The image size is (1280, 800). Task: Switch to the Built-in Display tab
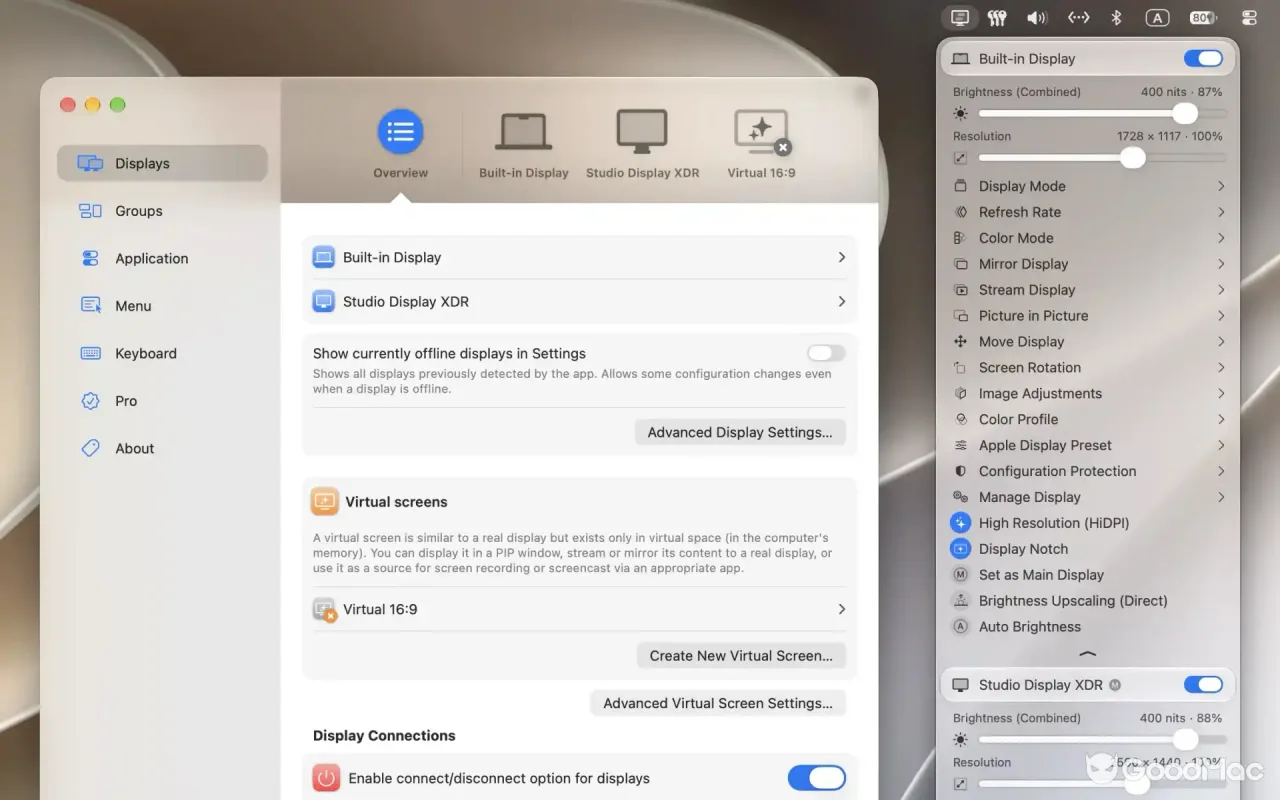click(x=523, y=145)
